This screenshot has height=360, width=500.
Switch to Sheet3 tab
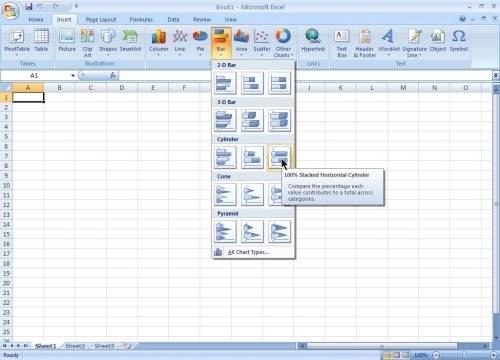click(x=104, y=346)
